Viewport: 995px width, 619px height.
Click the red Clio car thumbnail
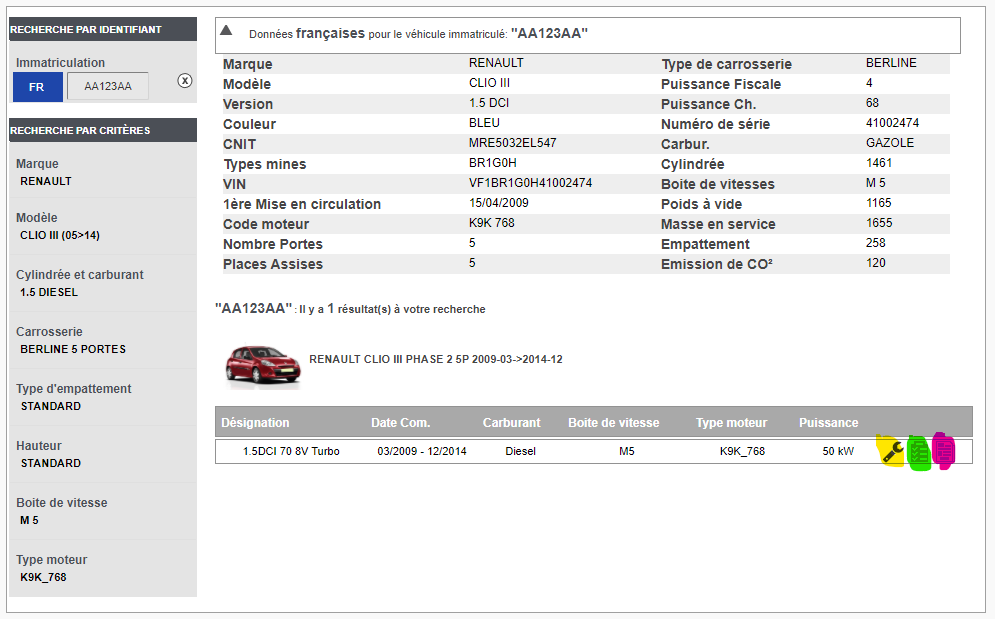pos(263,364)
